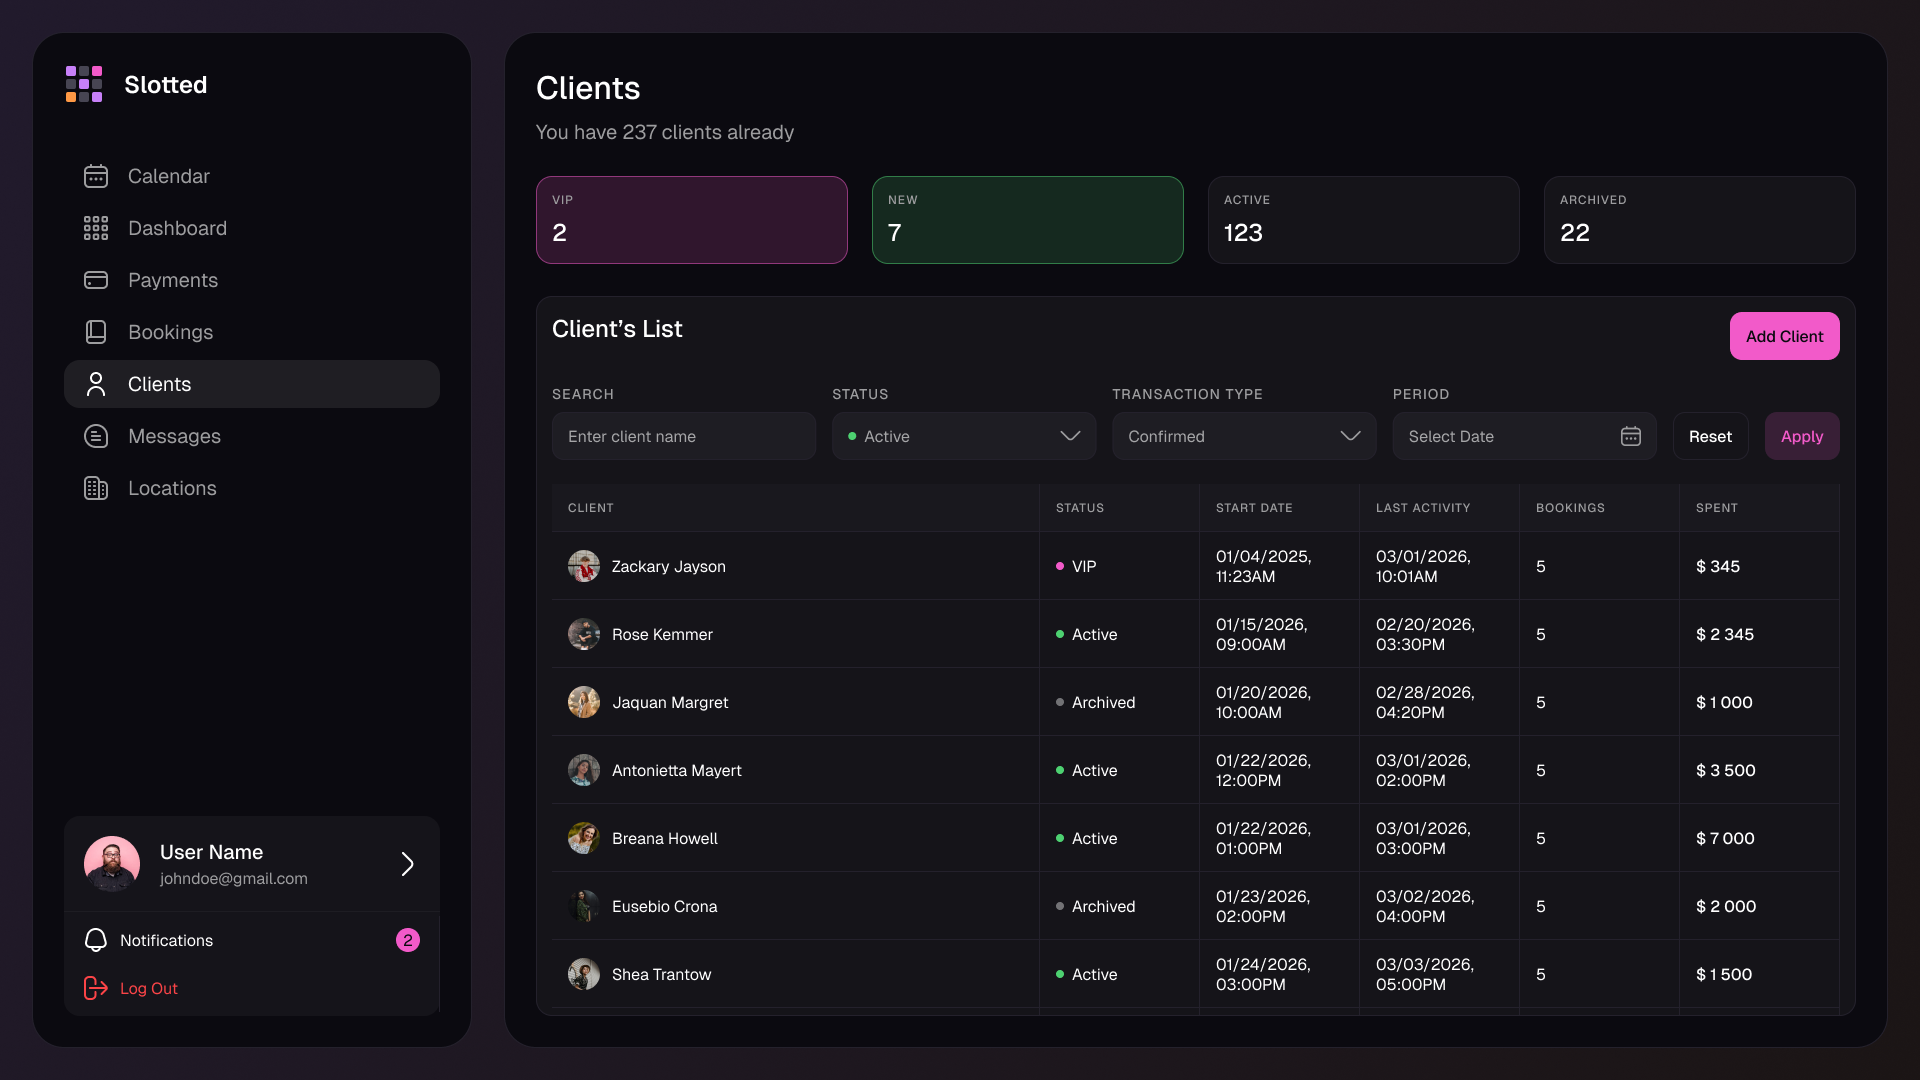Open the Select Date period picker
The height and width of the screenshot is (1080, 1920).
[x=1524, y=436]
